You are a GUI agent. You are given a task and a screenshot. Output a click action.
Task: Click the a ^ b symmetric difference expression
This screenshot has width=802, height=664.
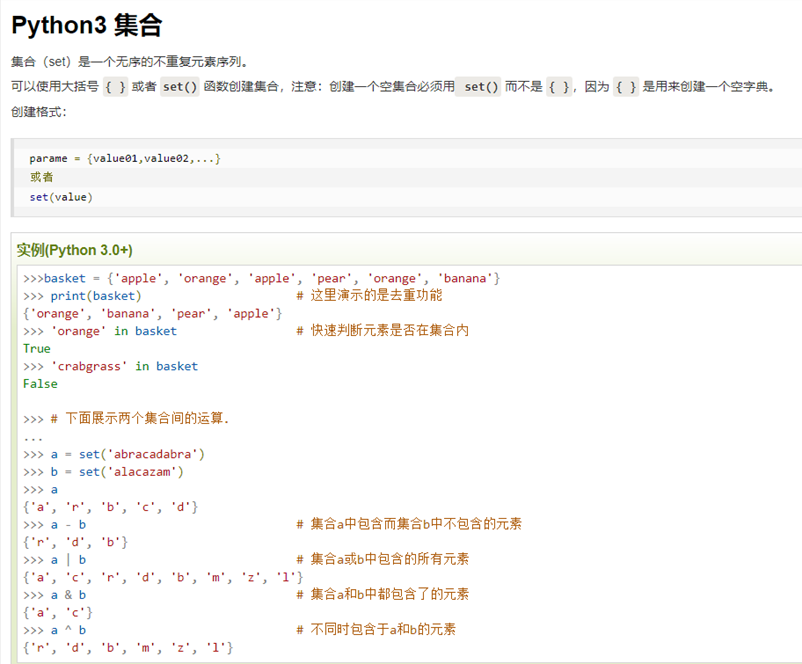click(67, 629)
